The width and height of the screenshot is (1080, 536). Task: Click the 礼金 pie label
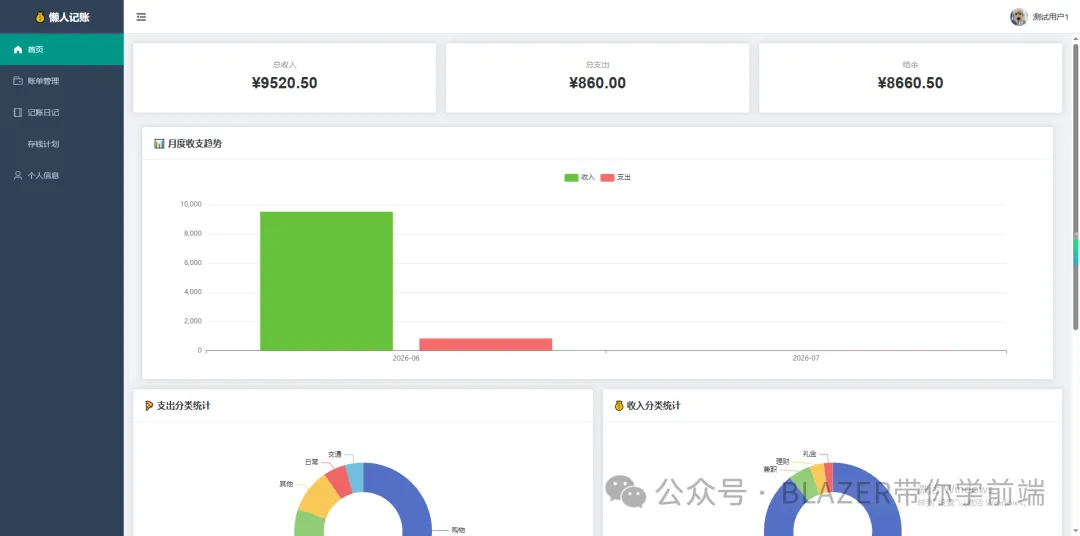(x=809, y=454)
